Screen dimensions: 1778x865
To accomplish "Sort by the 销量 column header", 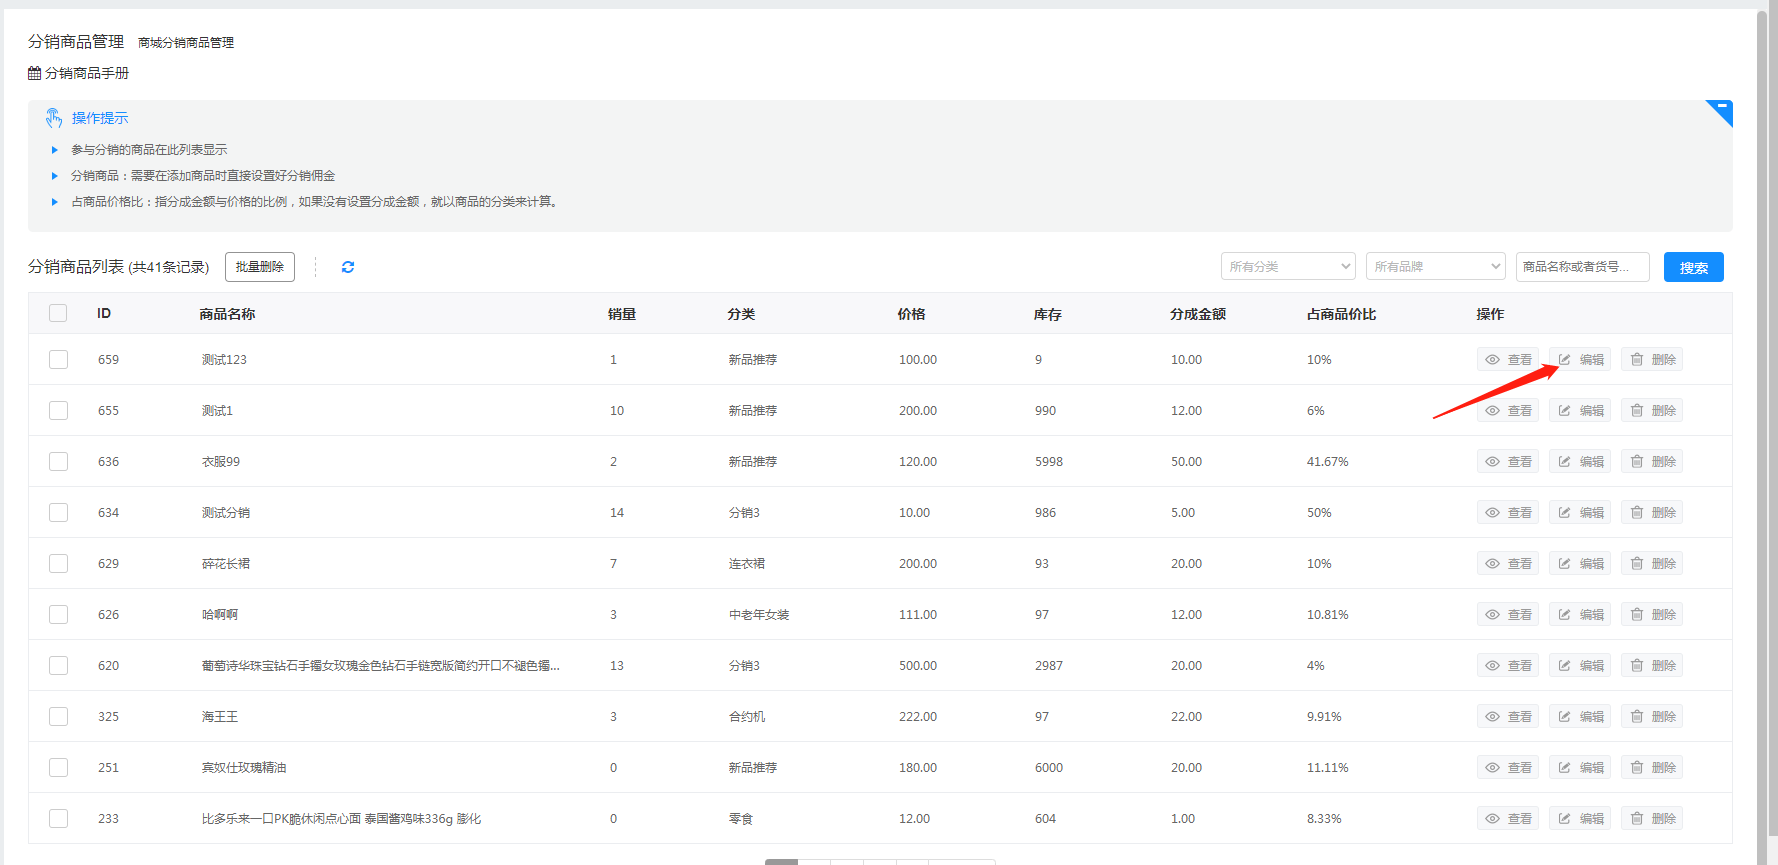I will click(621, 314).
